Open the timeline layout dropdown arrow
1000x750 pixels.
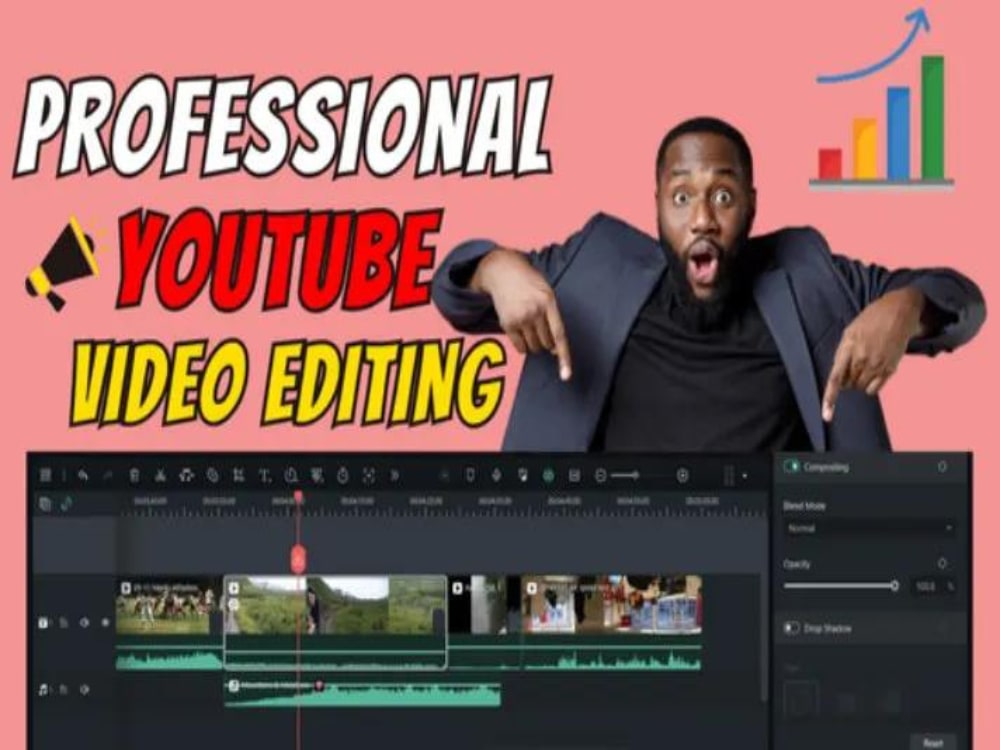coord(745,475)
